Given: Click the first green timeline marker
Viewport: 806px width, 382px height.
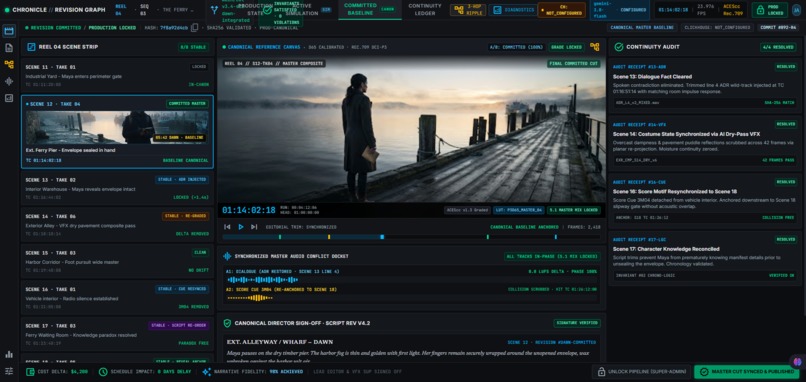Looking at the screenshot, I should pyautogui.click(x=280, y=237).
